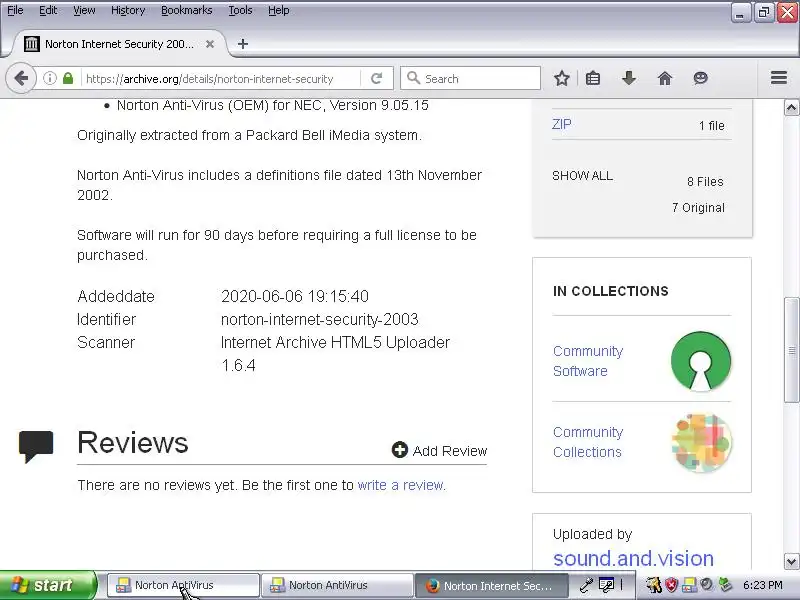
Task: Close the Norton Internet Security tab
Action: (210, 44)
